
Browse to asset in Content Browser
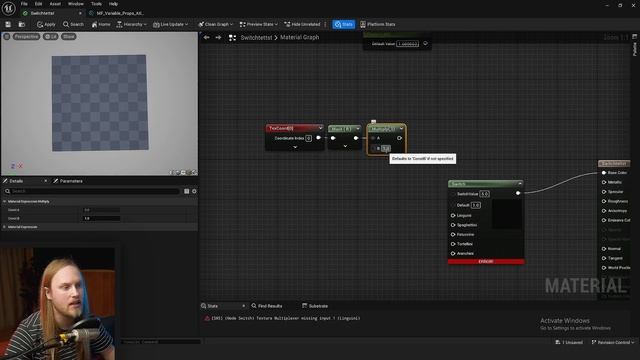(22, 24)
